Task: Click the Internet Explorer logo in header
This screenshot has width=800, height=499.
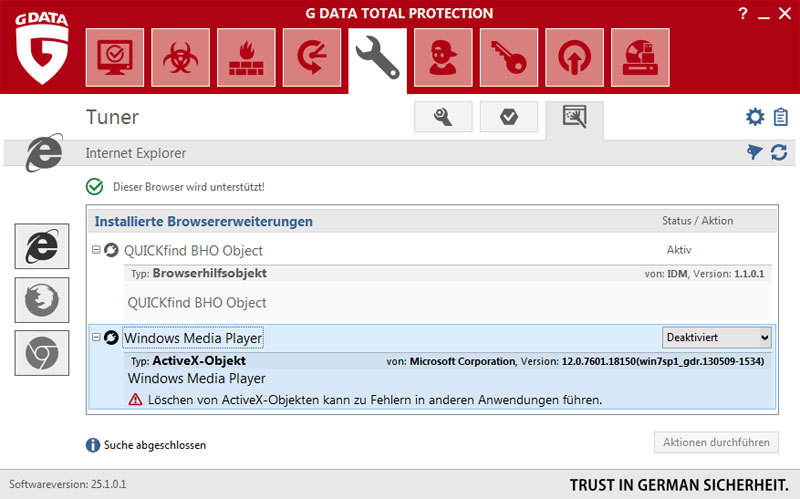Action: pos(44,153)
